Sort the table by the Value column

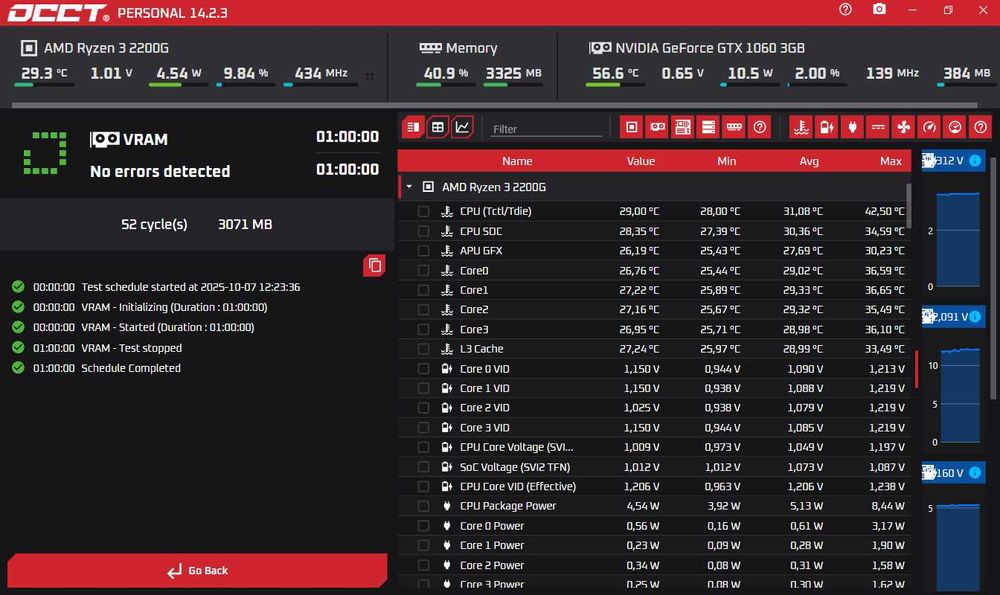click(640, 161)
